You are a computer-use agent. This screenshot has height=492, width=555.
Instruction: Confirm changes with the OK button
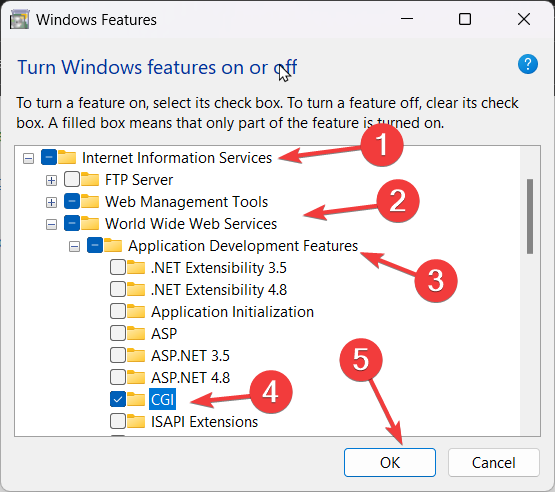(390, 462)
